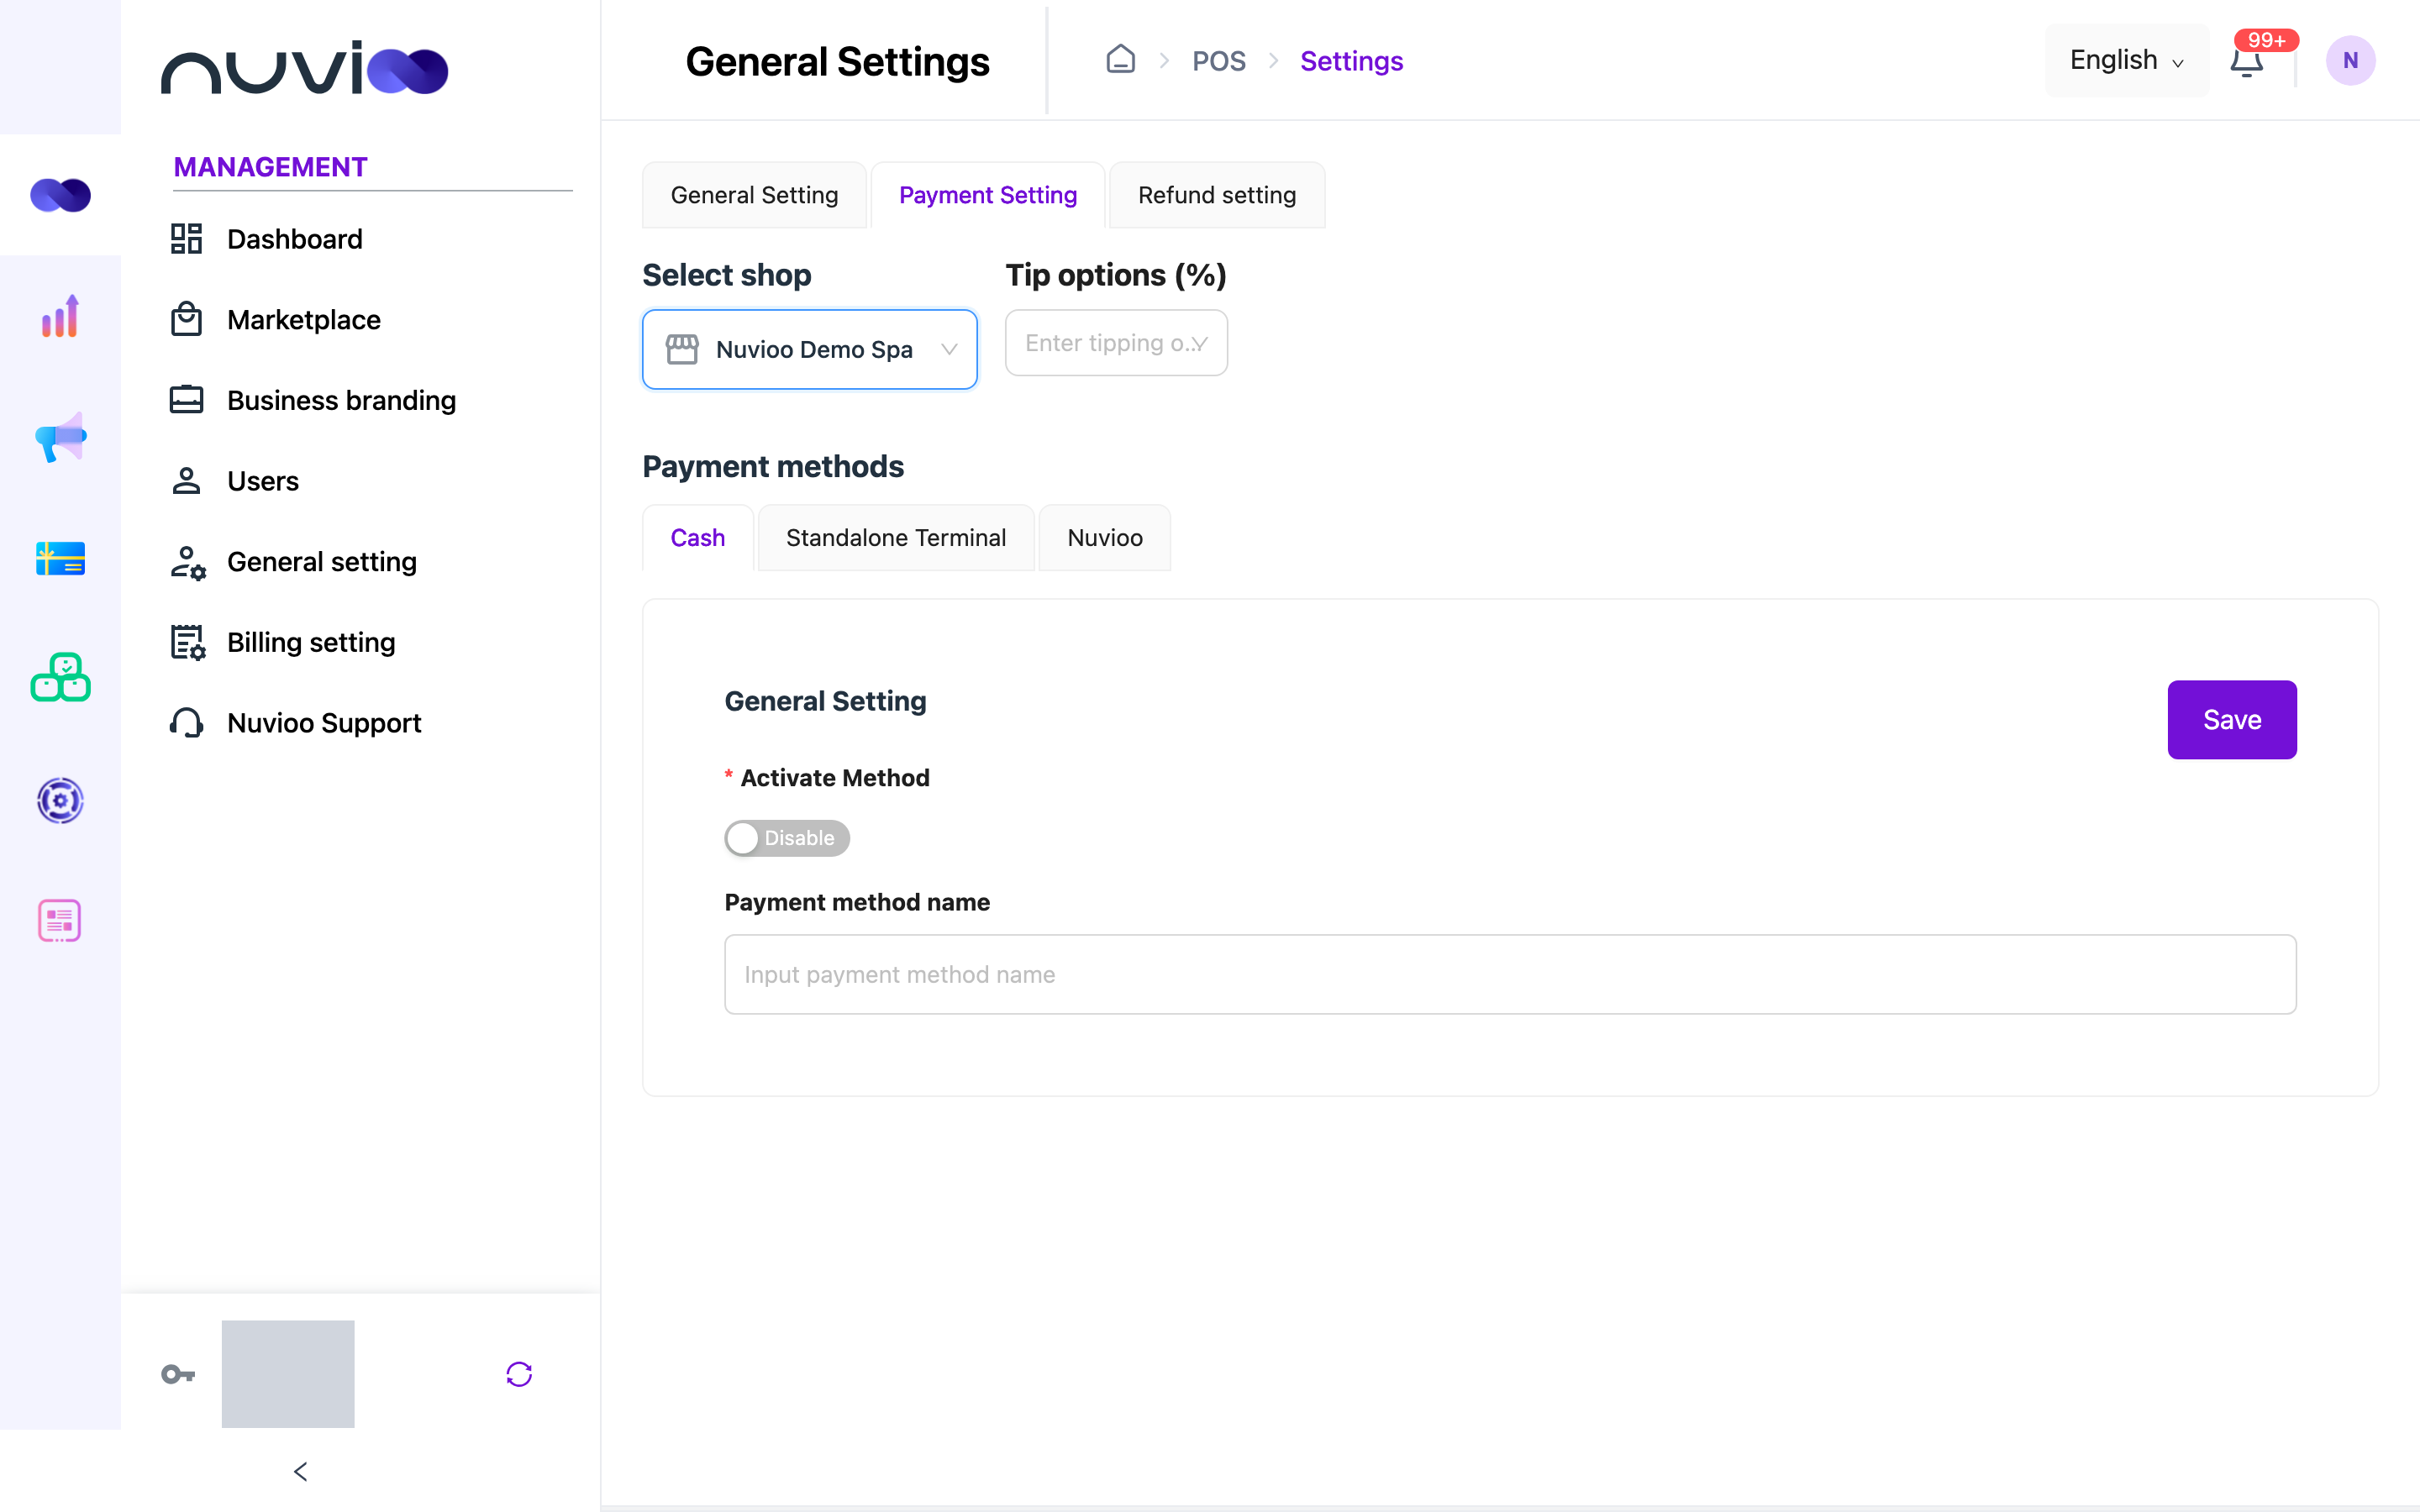Click the home icon in the breadcrumb
2420x1512 pixels.
1120,60
